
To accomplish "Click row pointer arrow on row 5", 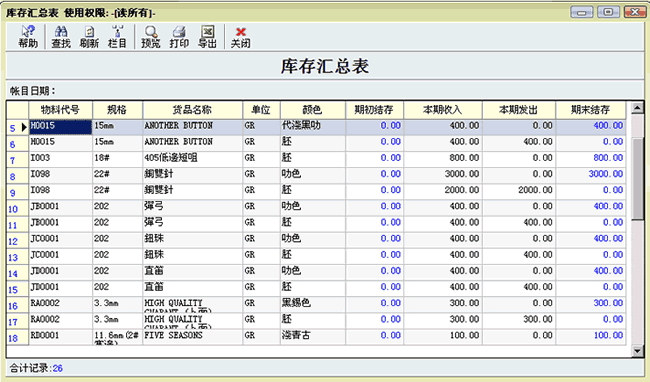I will click(24, 127).
